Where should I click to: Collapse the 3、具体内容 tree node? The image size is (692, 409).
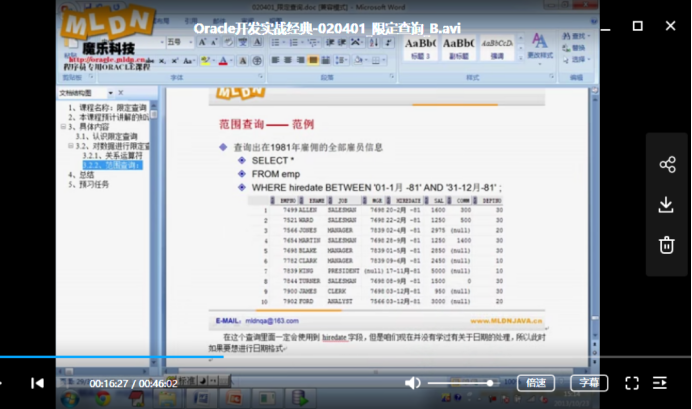coord(63,127)
